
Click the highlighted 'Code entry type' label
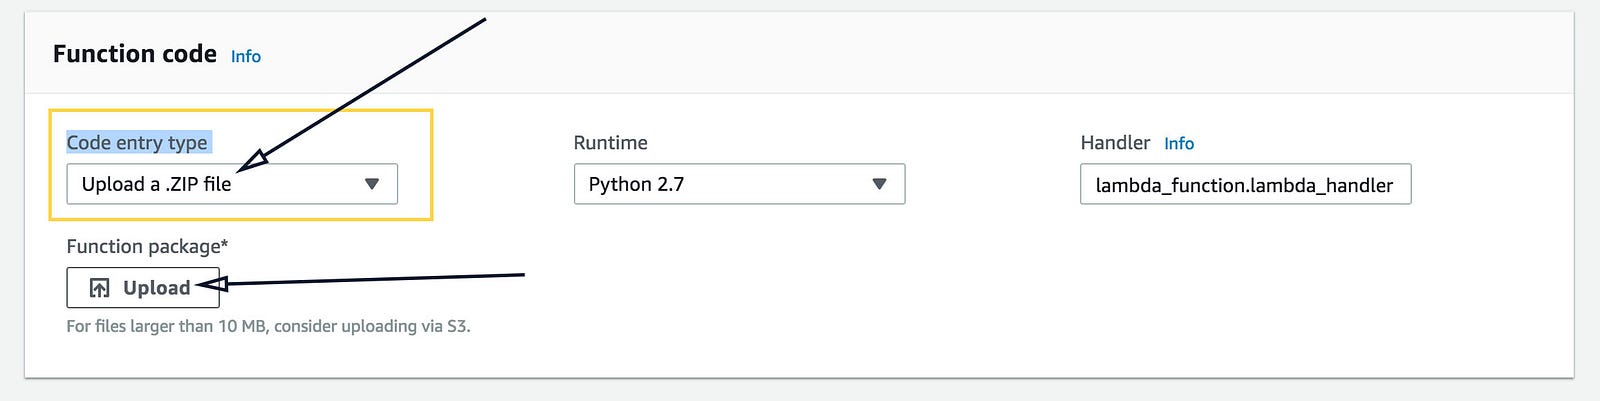point(137,143)
